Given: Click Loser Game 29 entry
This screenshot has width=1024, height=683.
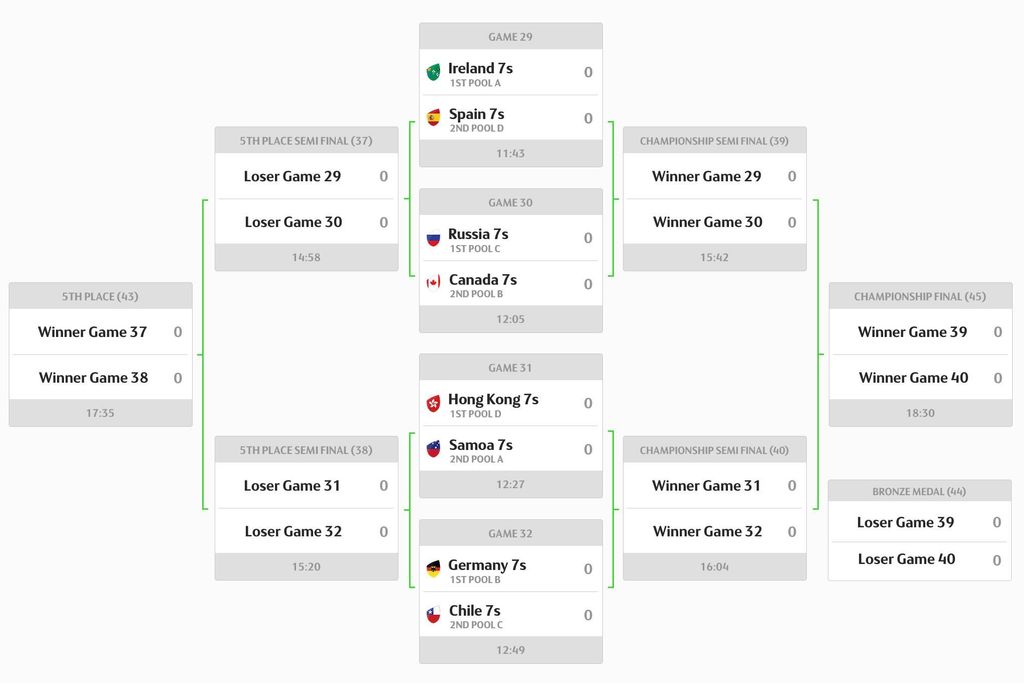Looking at the screenshot, I should 292,176.
